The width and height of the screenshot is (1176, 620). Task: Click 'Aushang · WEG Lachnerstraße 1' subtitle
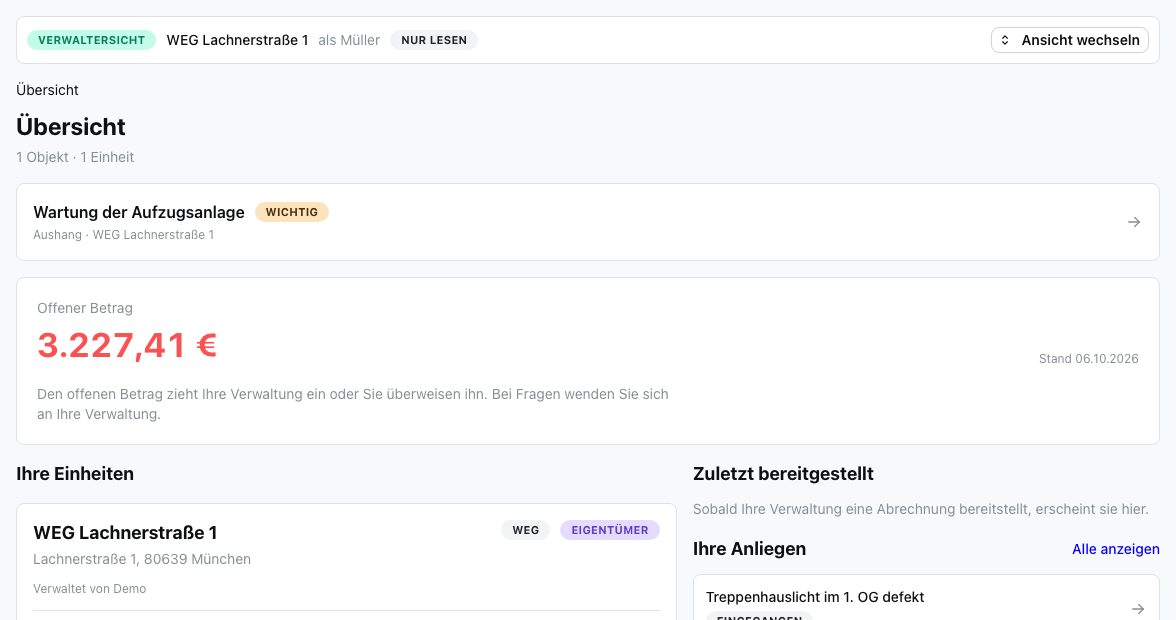[x=124, y=235]
